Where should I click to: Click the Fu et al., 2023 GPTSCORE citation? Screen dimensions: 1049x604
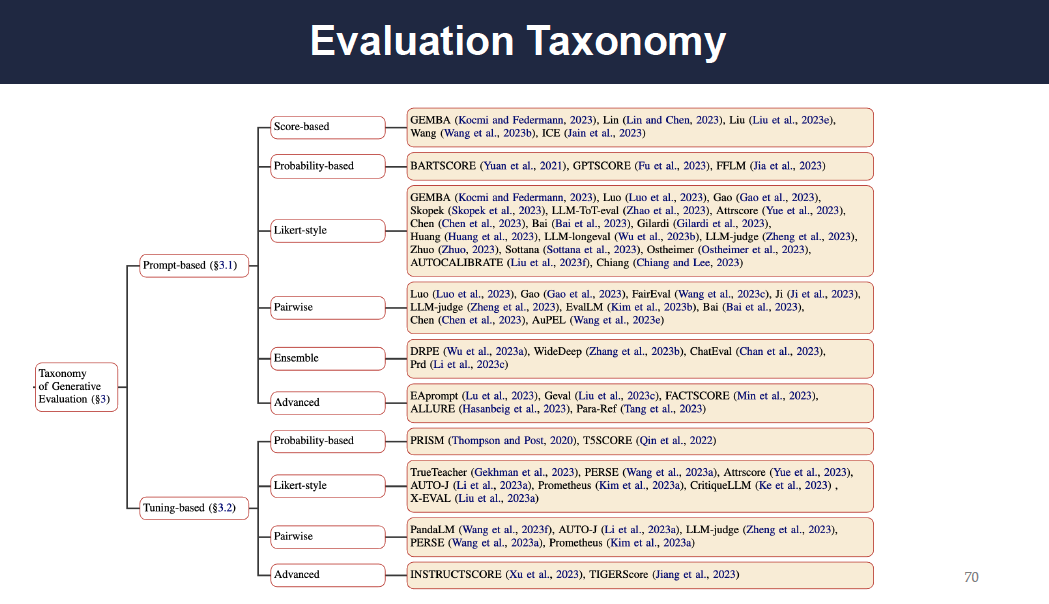point(671,165)
